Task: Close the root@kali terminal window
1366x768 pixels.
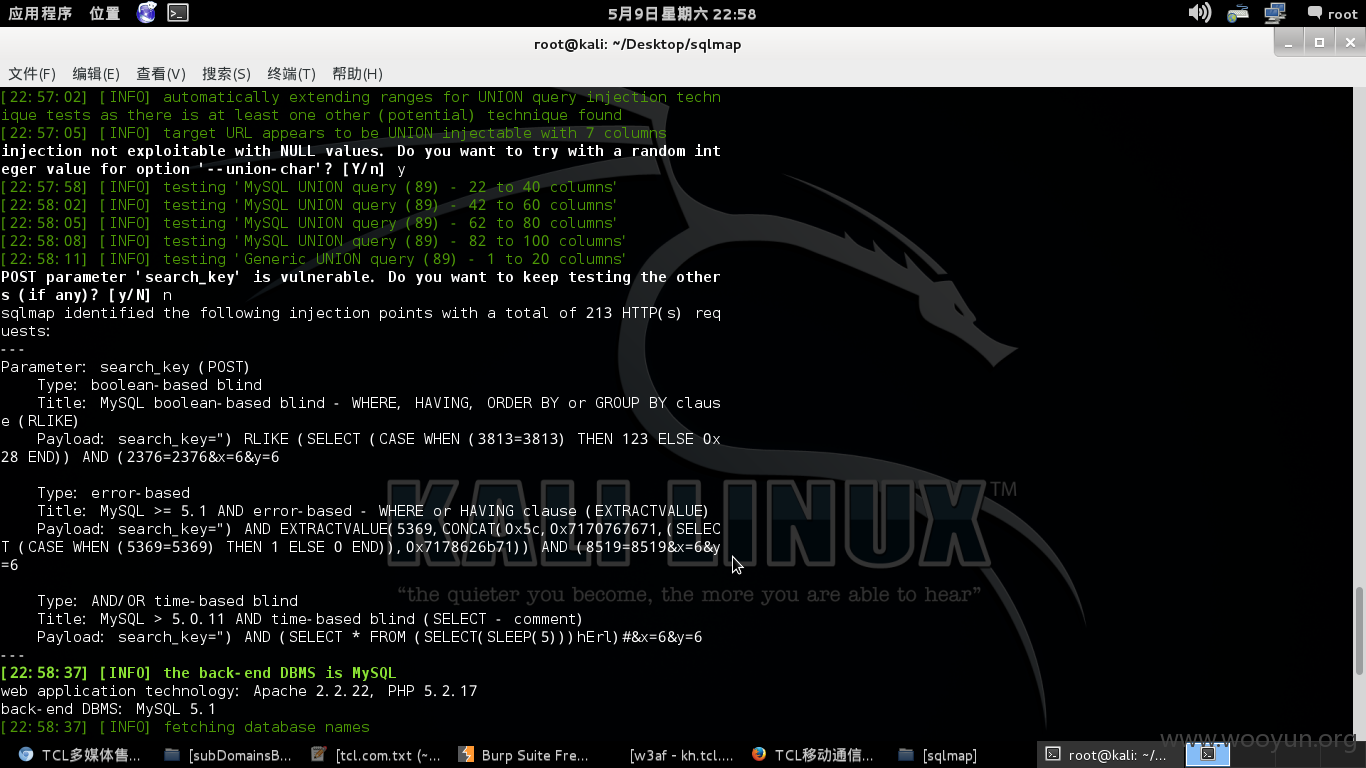Action: click(x=1349, y=42)
